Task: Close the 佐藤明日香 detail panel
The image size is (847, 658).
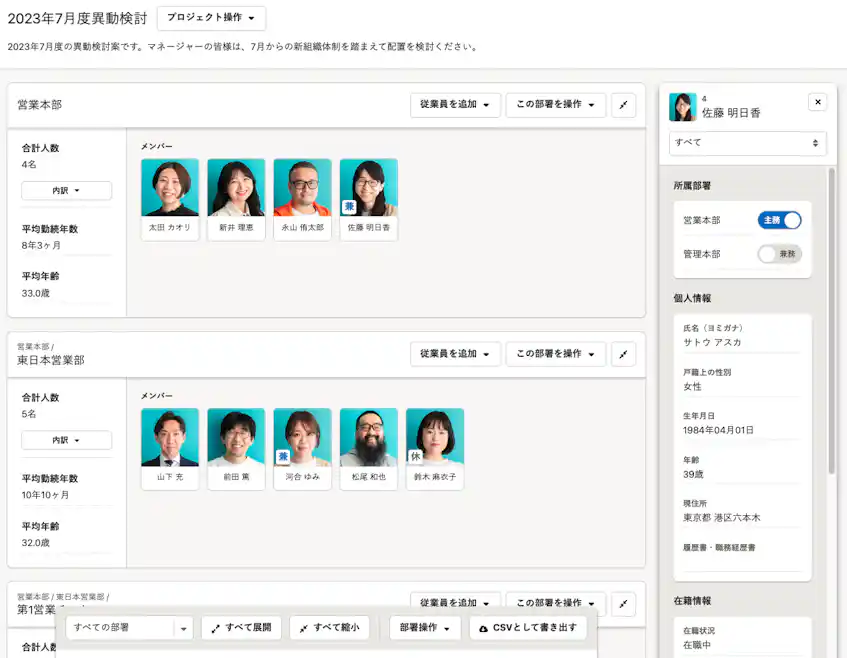Action: click(817, 101)
